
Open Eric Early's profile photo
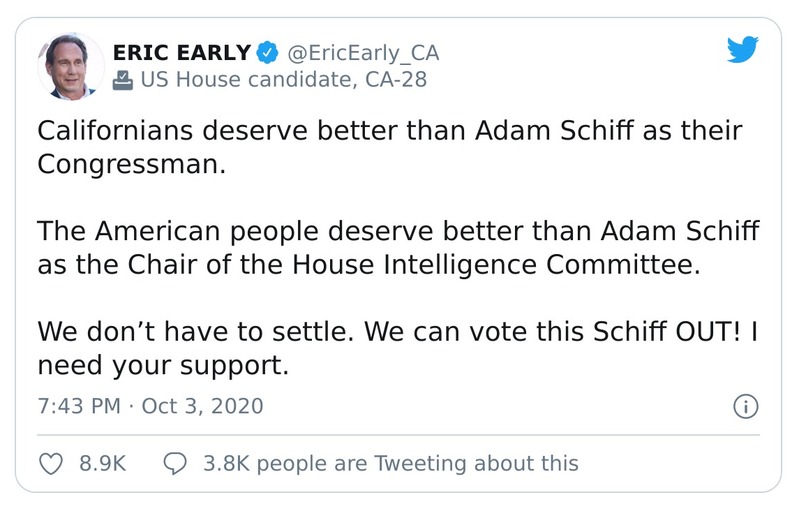coord(70,66)
